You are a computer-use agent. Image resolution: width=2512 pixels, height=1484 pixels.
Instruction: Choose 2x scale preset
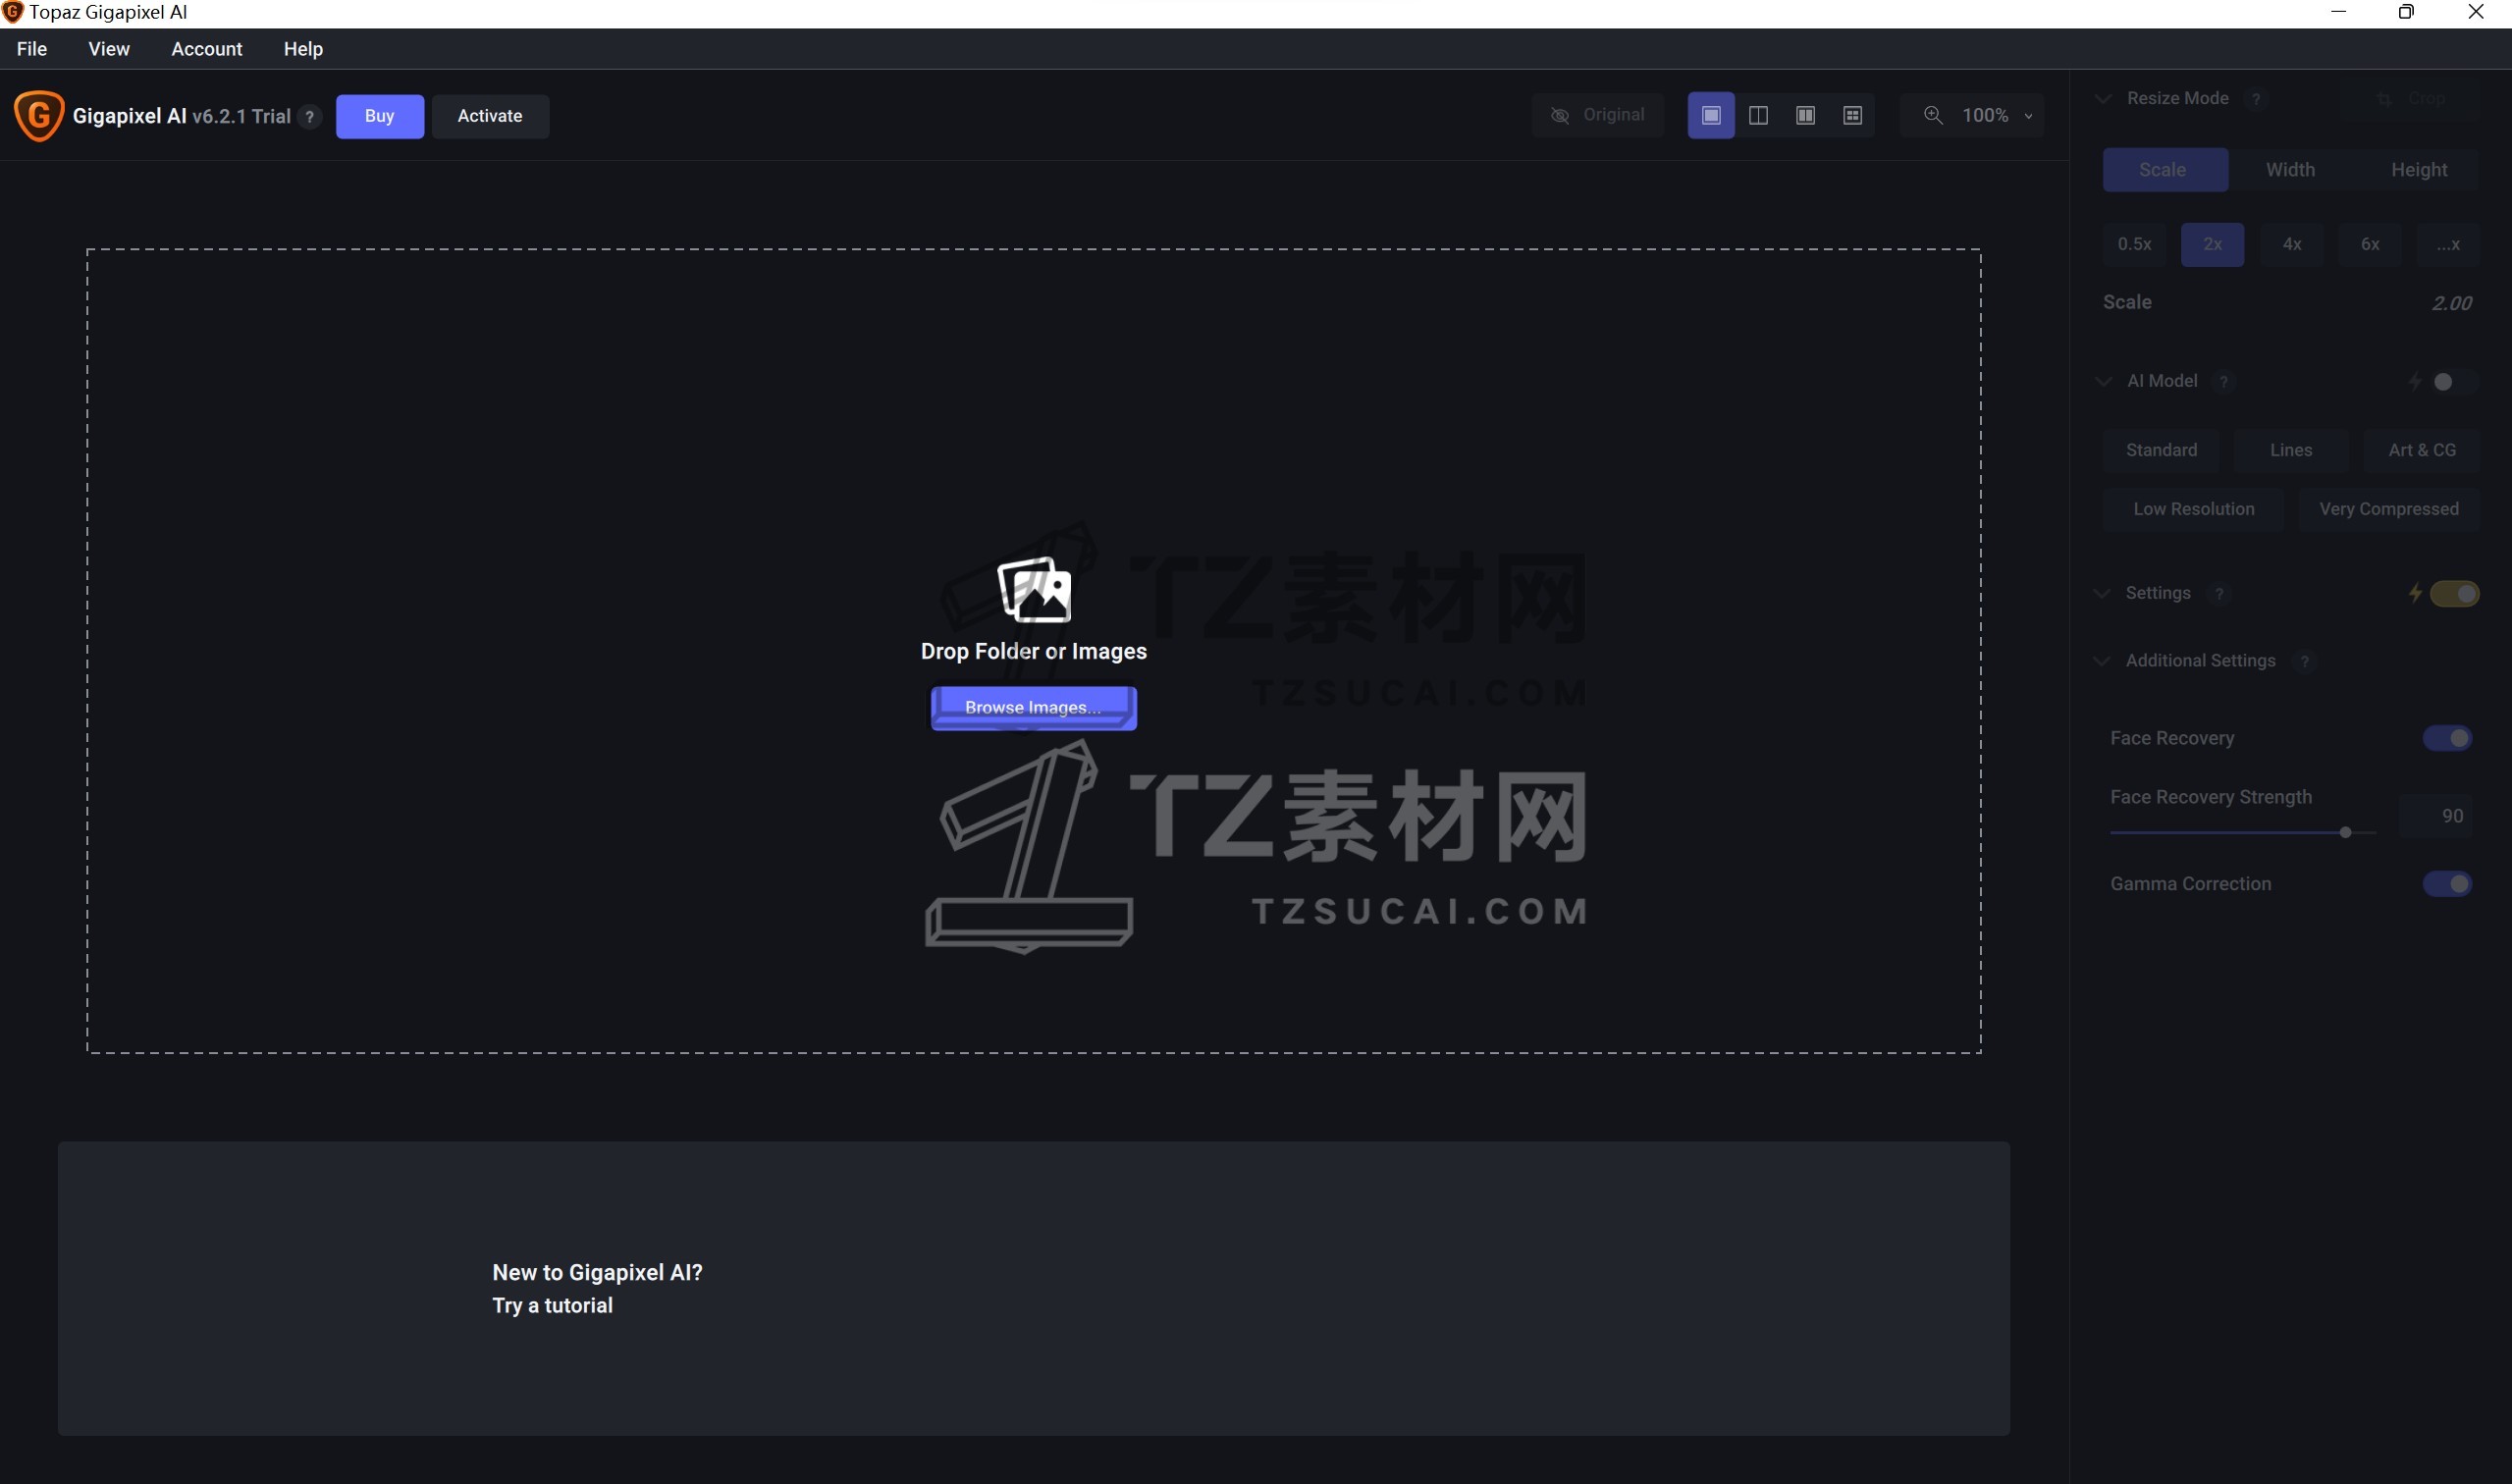[2212, 245]
